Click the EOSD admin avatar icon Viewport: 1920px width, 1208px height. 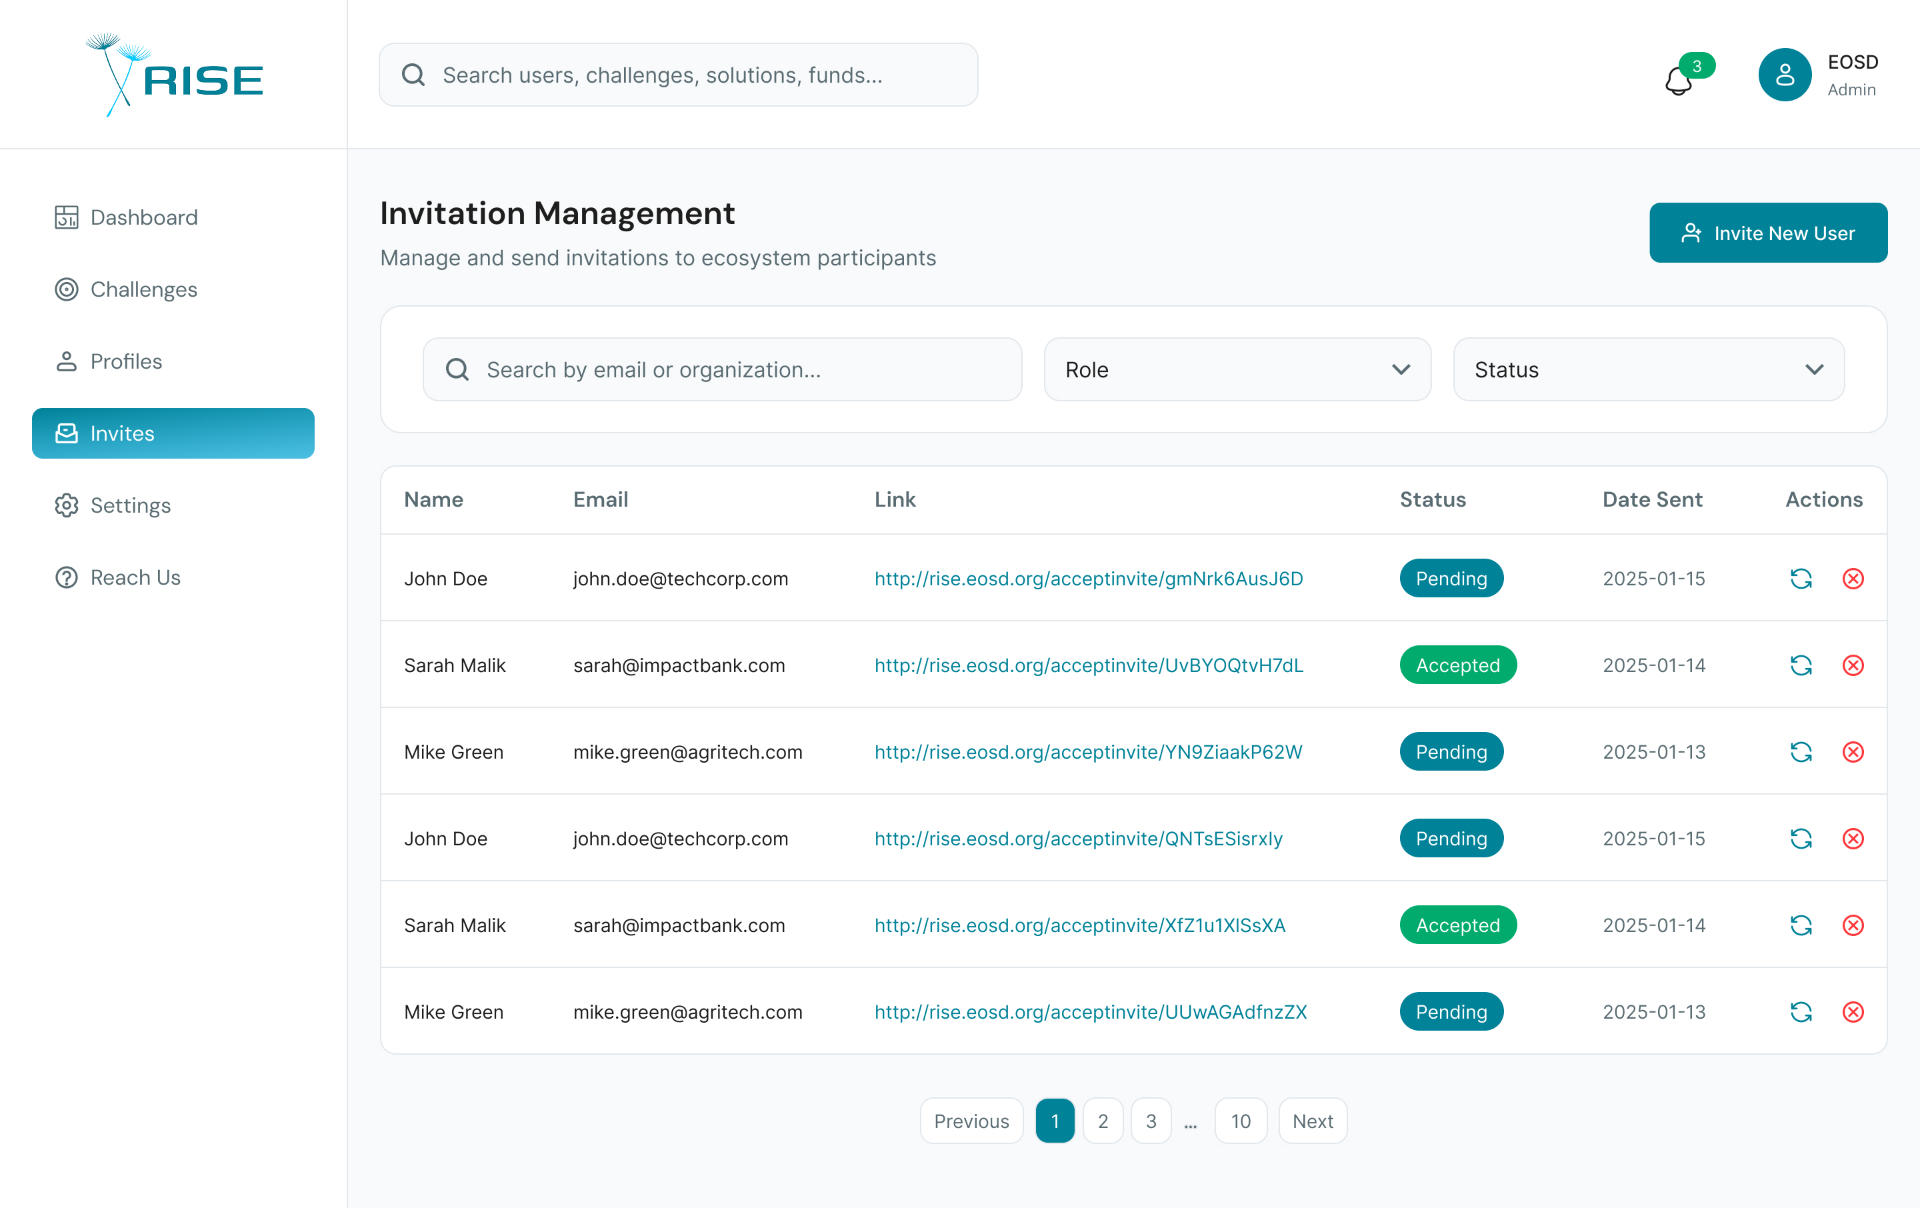click(x=1785, y=75)
